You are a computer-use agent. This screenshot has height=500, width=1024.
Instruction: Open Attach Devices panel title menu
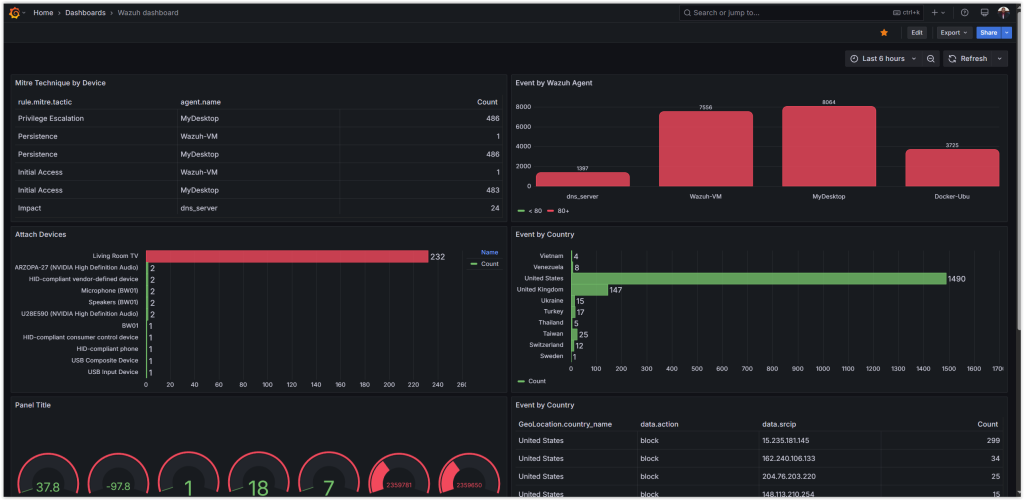40,234
